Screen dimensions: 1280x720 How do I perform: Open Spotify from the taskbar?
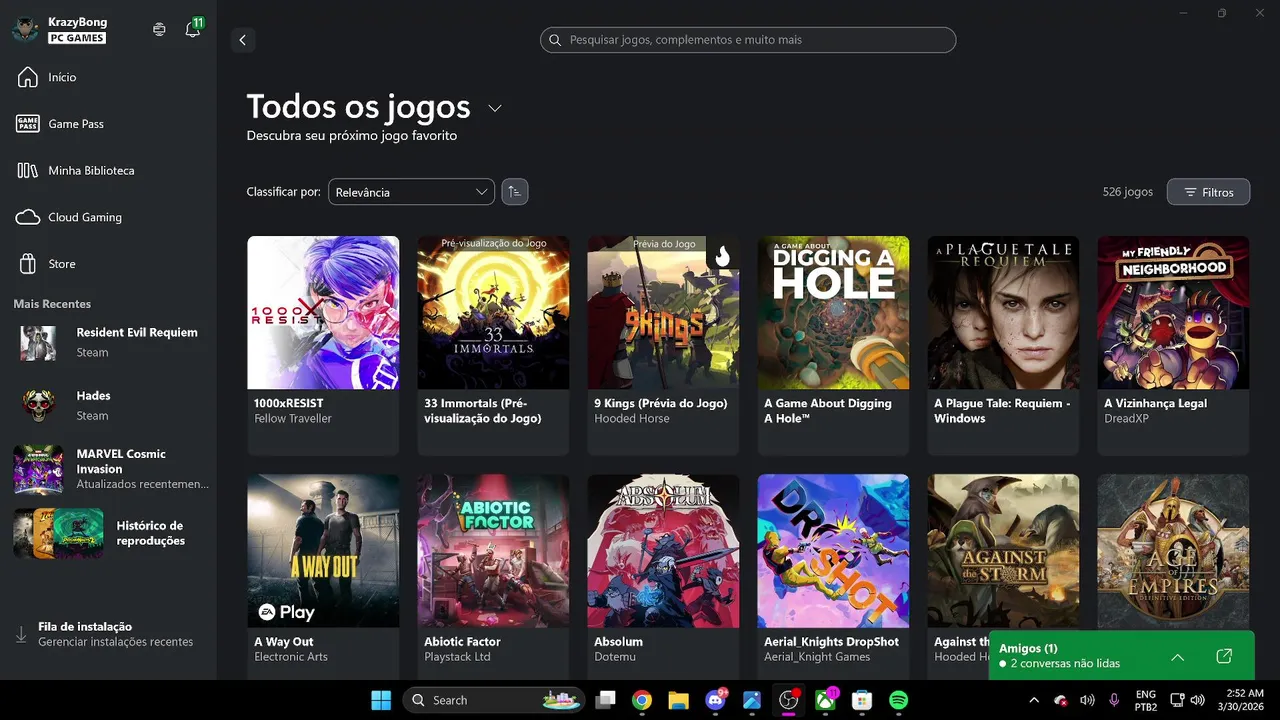(898, 700)
